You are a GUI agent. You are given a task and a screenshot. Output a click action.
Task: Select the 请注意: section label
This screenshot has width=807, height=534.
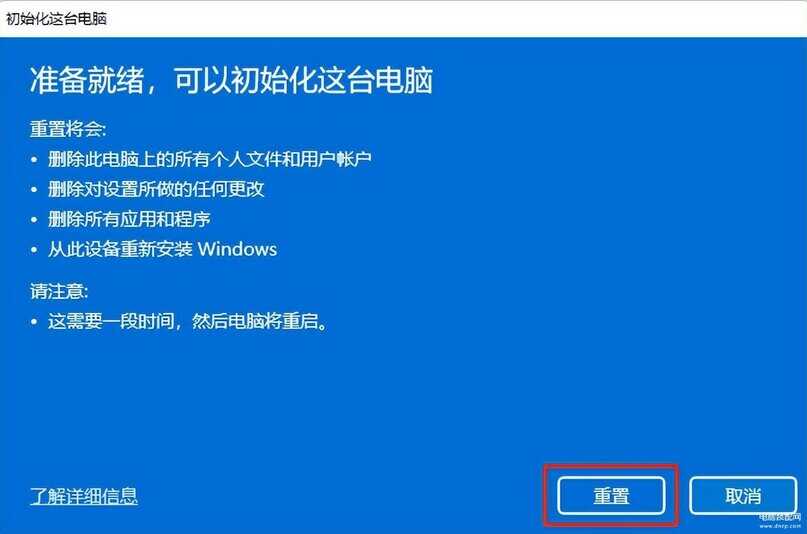click(59, 292)
